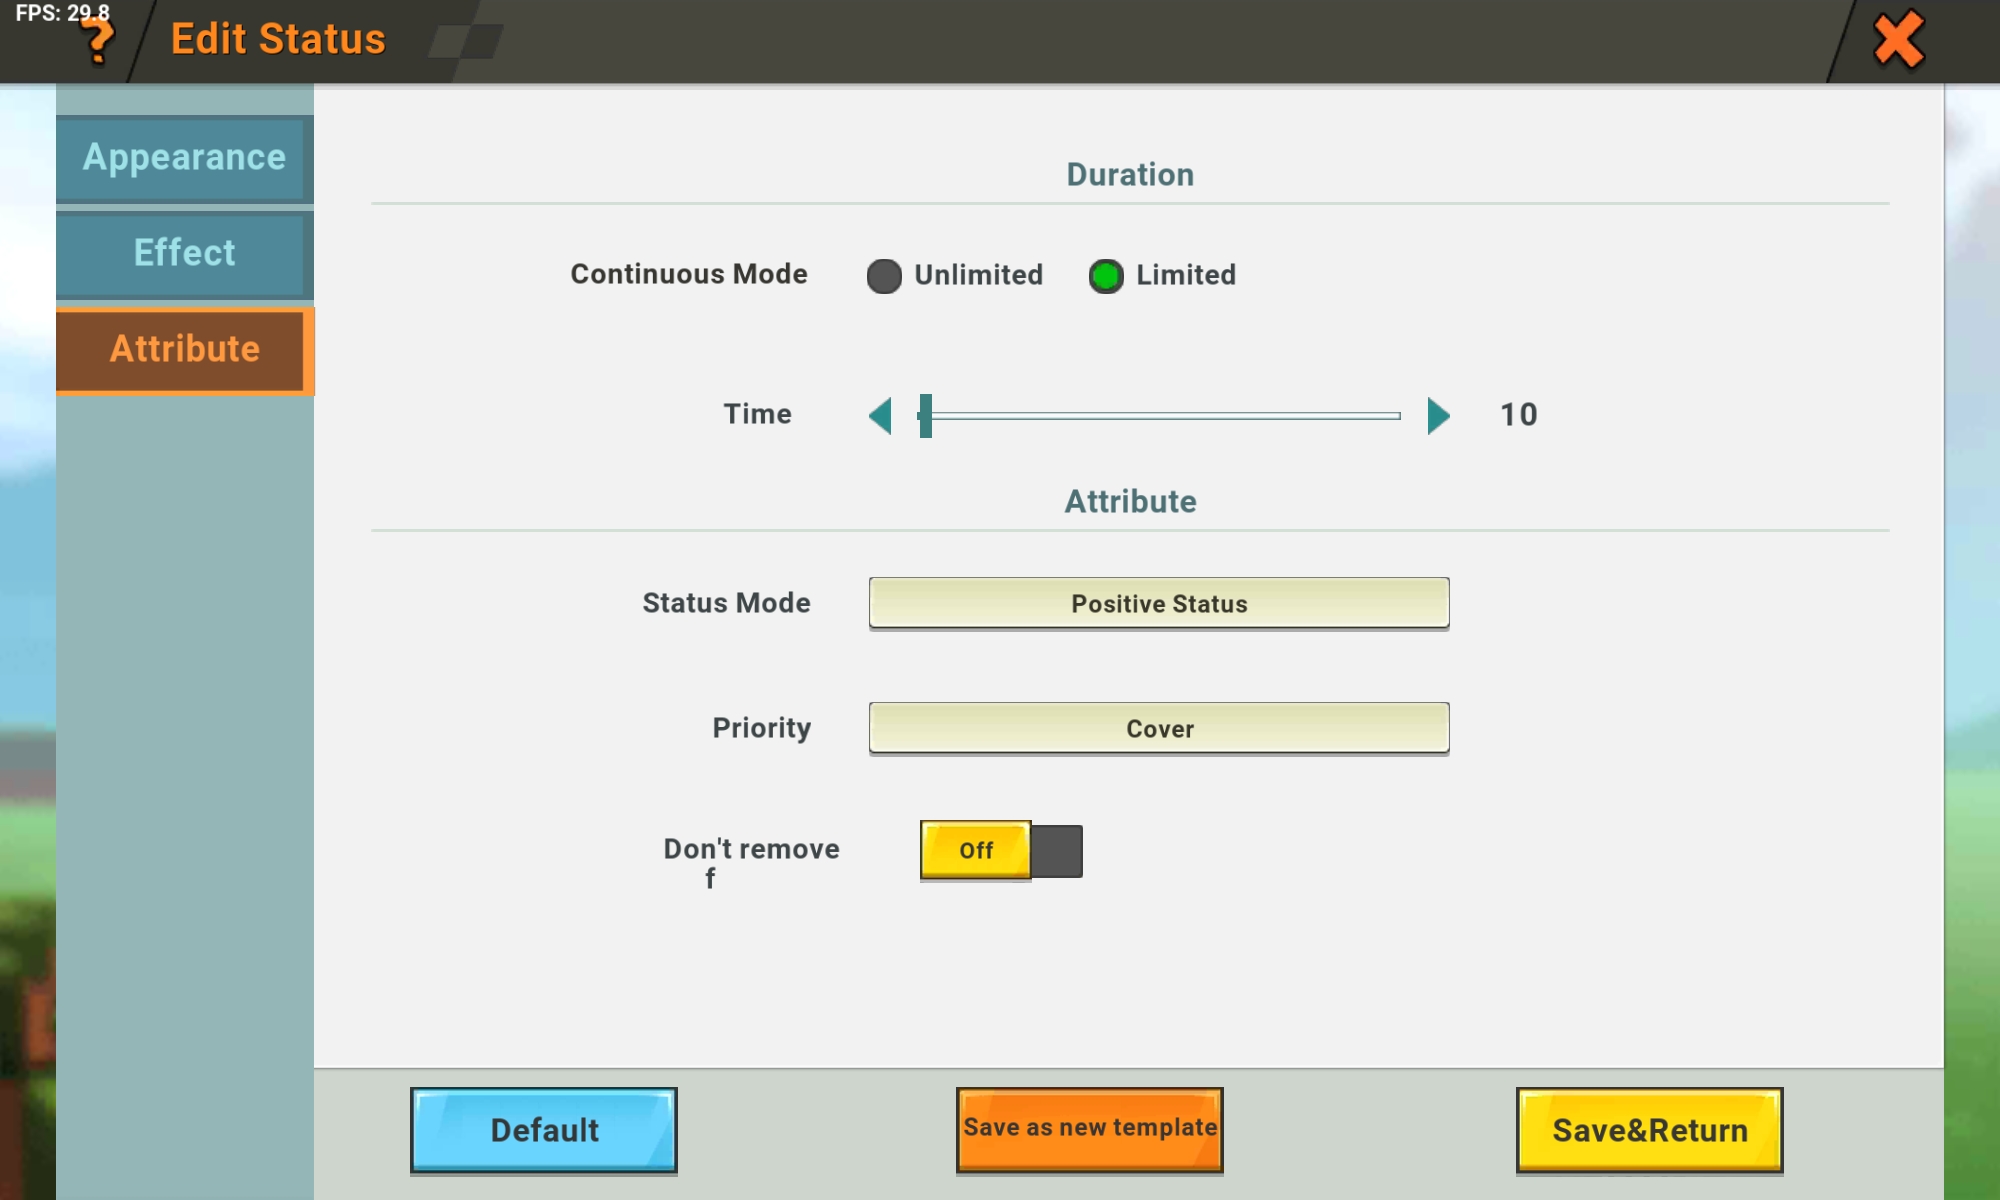Click the Save&Return button
This screenshot has width=2000, height=1200.
click(x=1649, y=1130)
